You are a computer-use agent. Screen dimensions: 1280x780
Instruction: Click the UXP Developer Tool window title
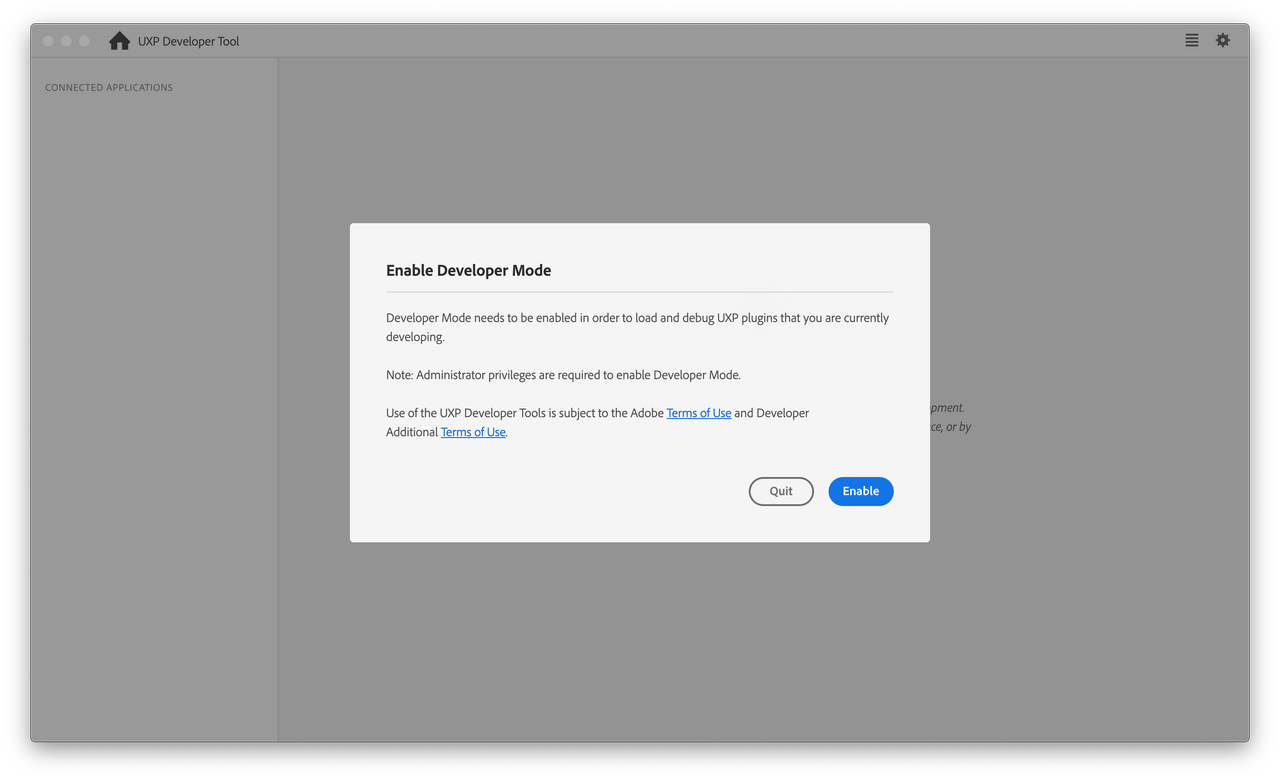tap(189, 41)
